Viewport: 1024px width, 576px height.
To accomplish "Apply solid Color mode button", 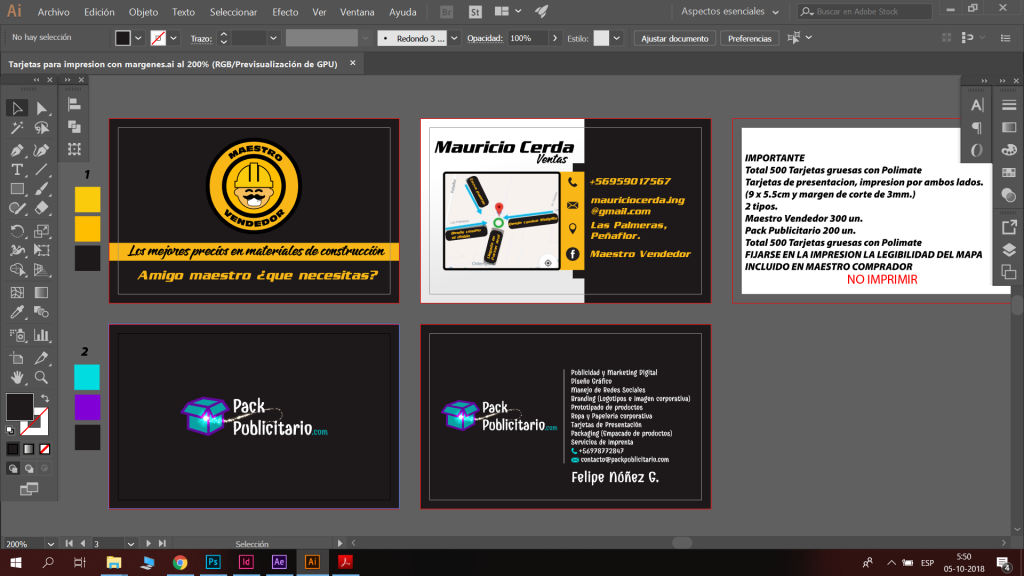I will pos(13,449).
